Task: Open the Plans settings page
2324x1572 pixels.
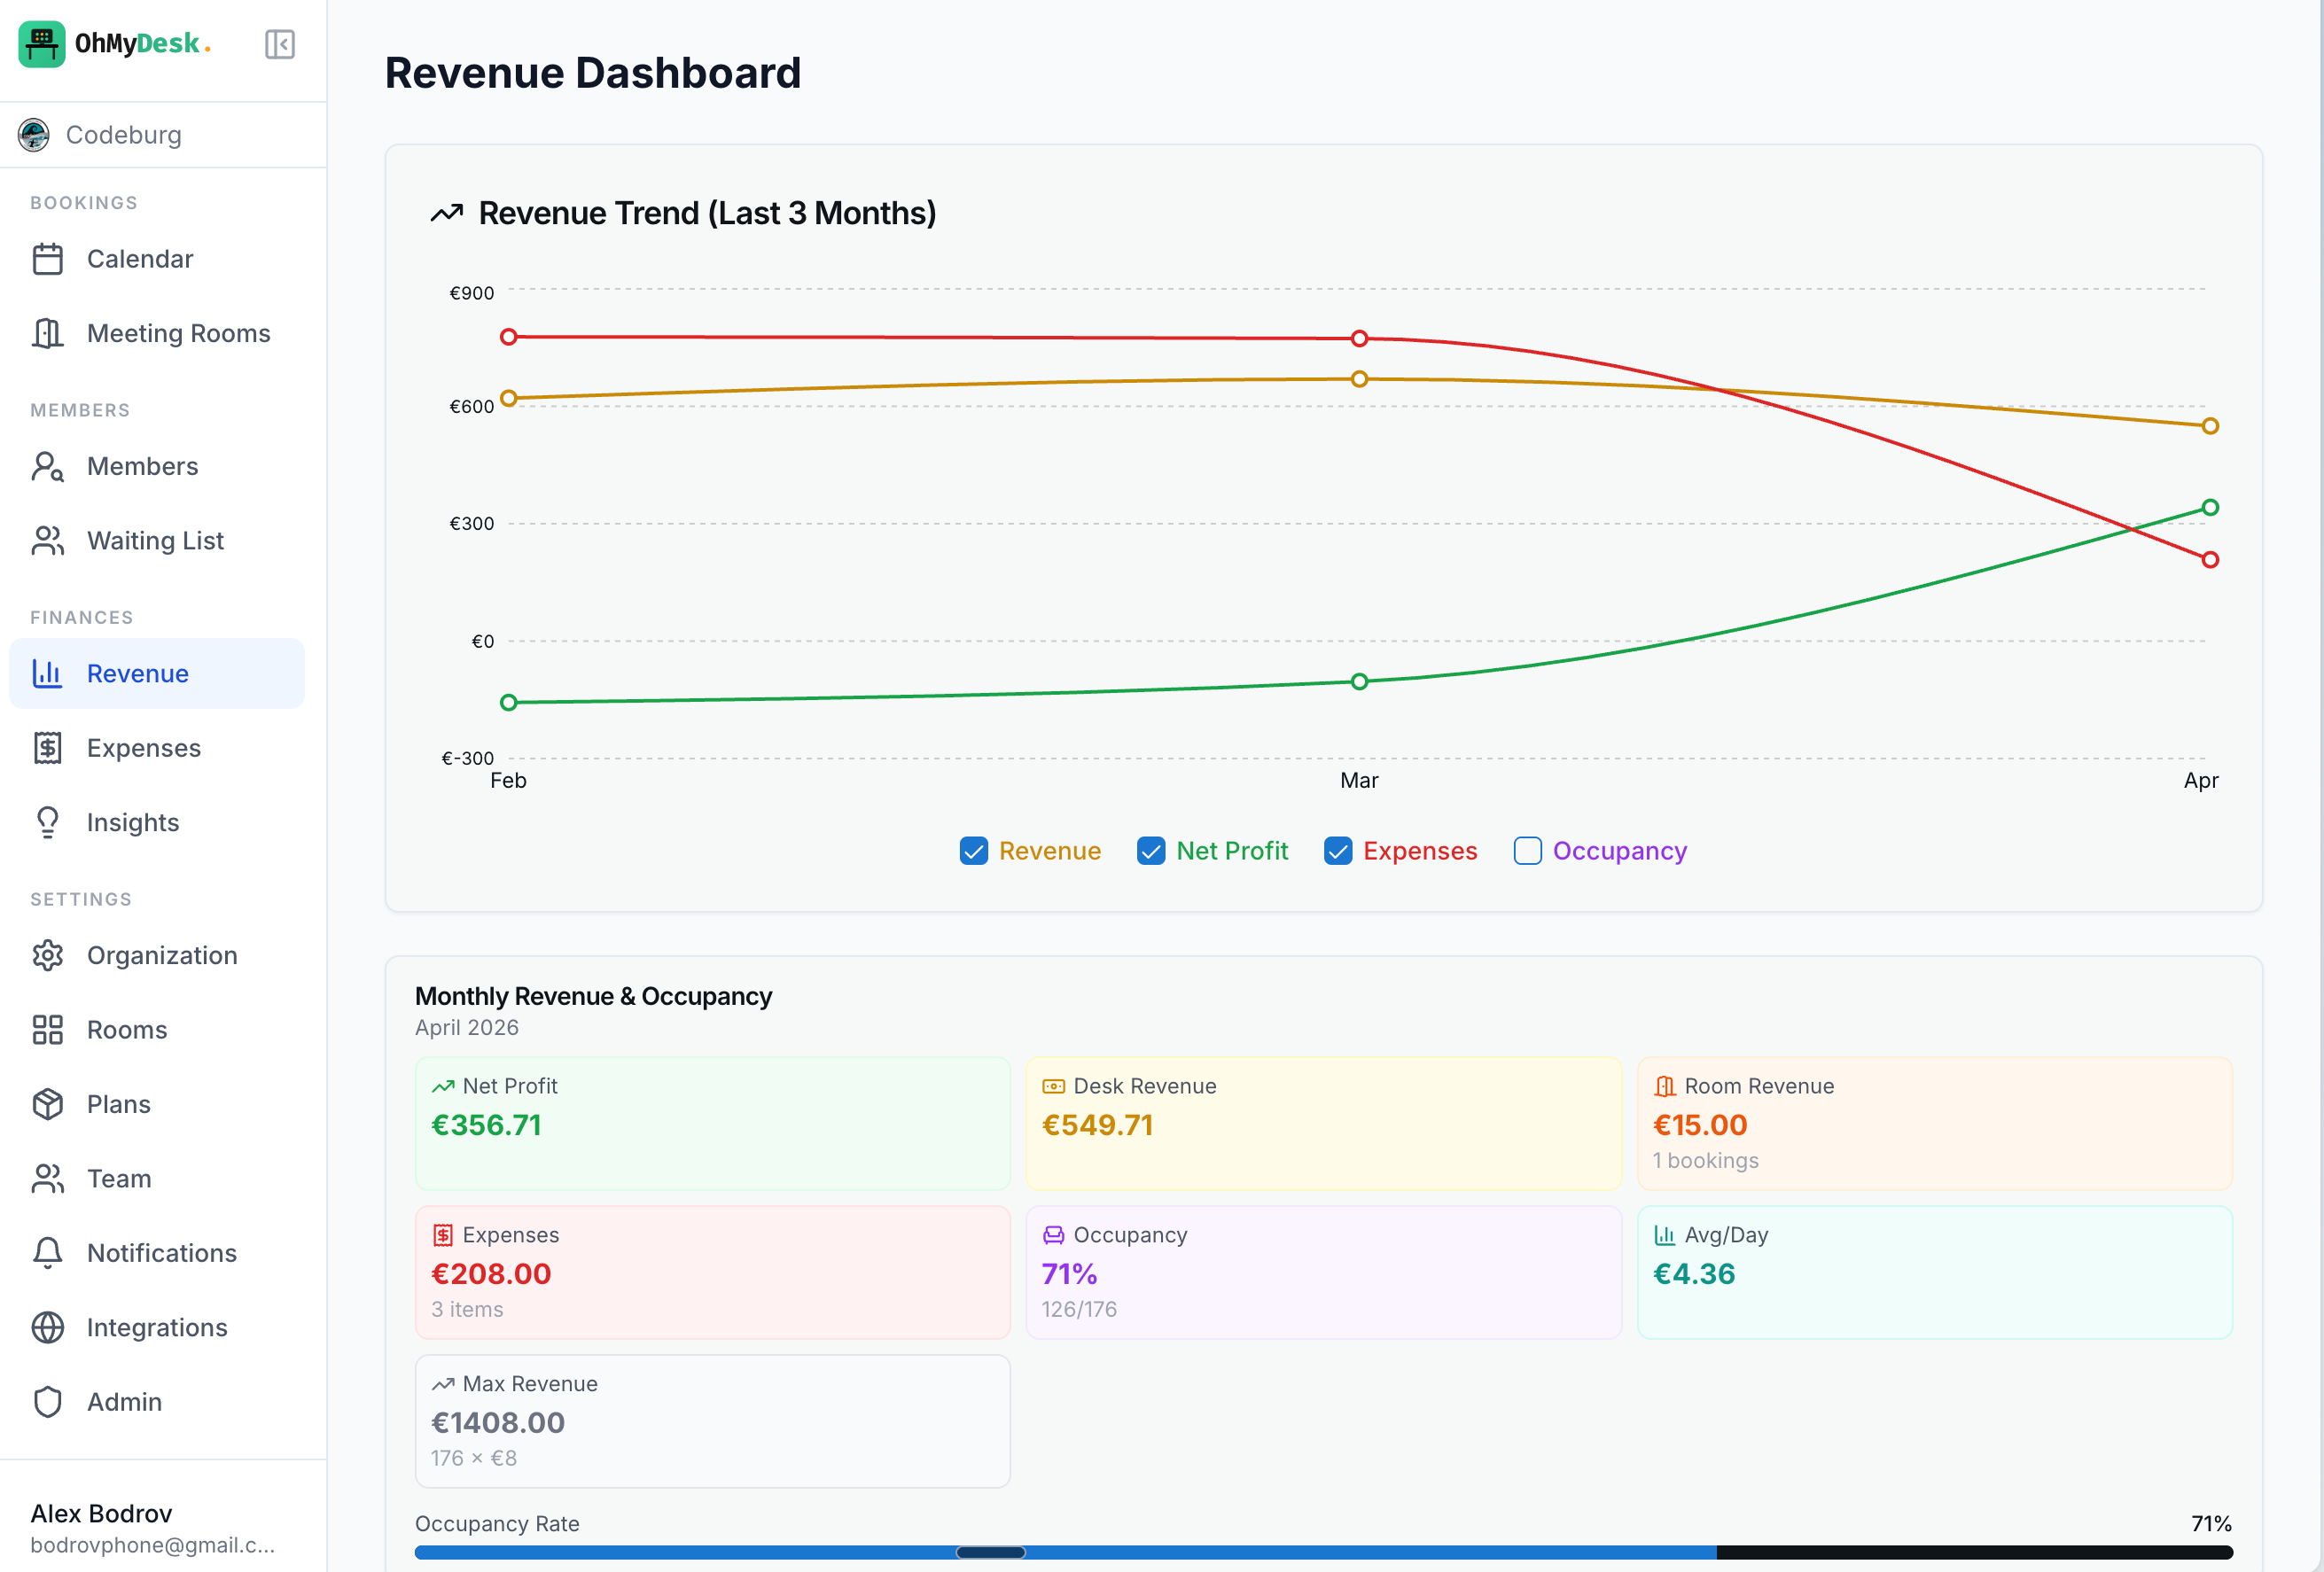Action: point(119,1104)
